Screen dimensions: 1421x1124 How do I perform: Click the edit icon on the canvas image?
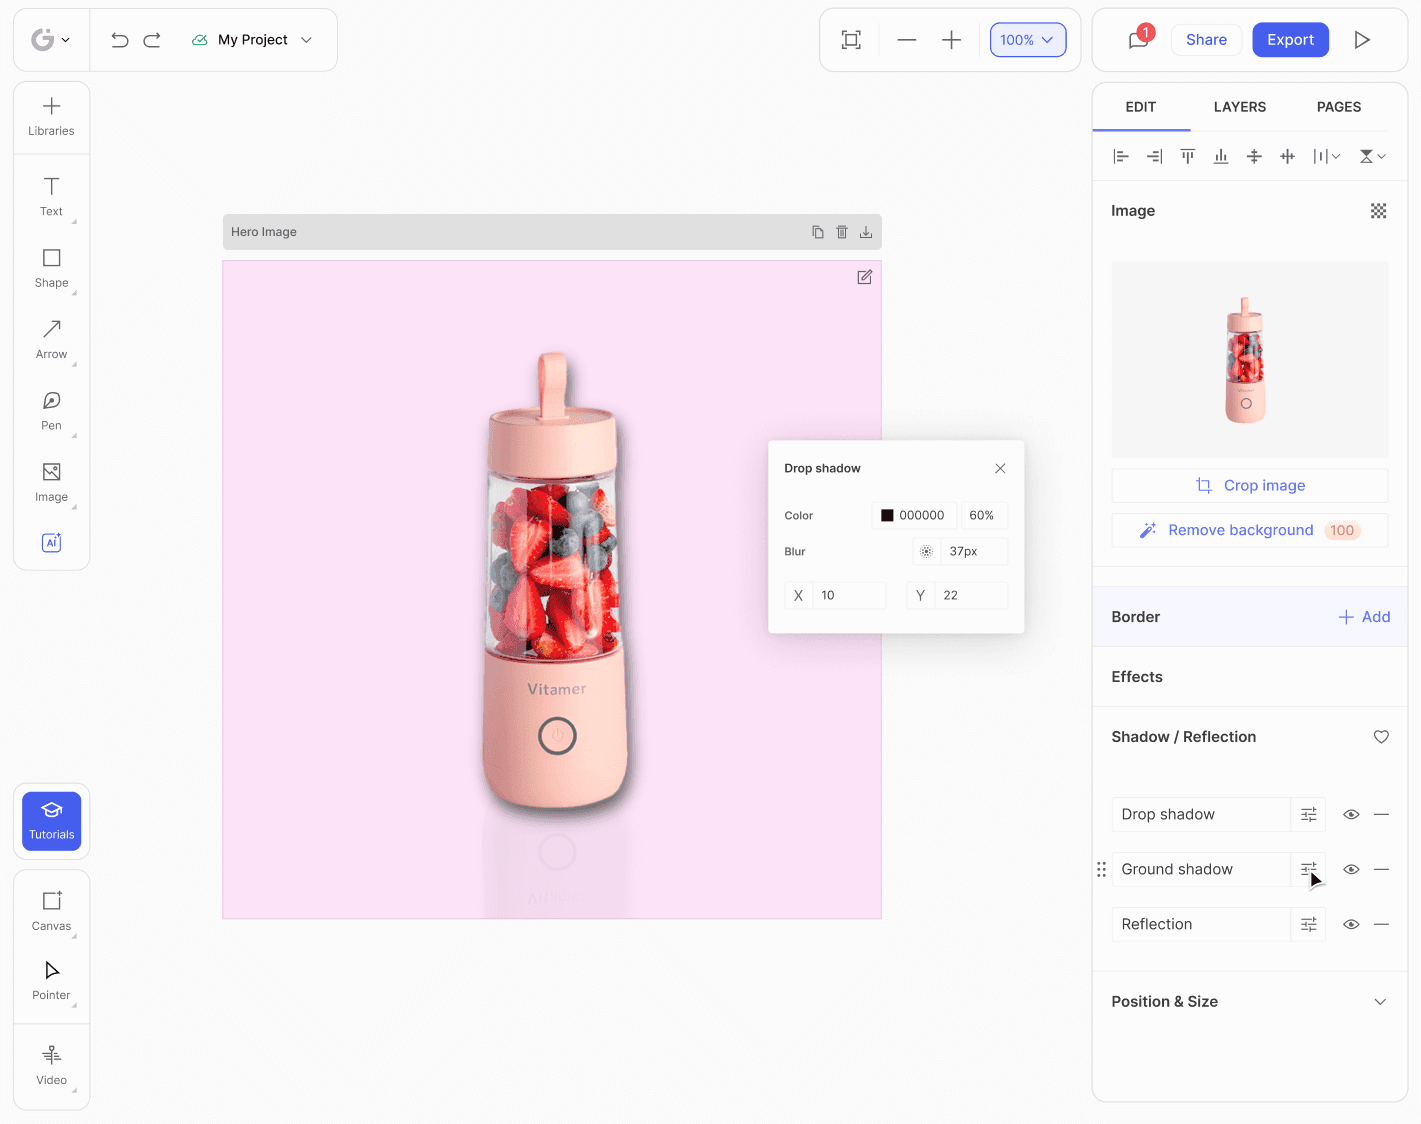coord(865,277)
